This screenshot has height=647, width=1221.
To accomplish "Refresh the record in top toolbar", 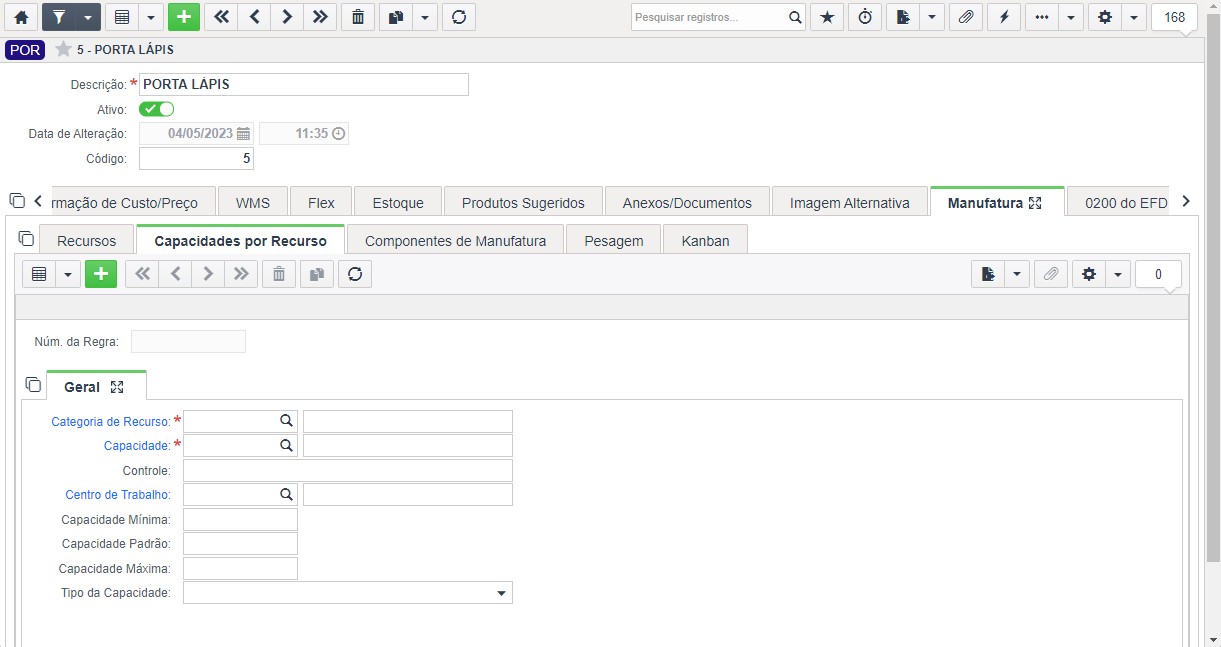I will click(459, 17).
